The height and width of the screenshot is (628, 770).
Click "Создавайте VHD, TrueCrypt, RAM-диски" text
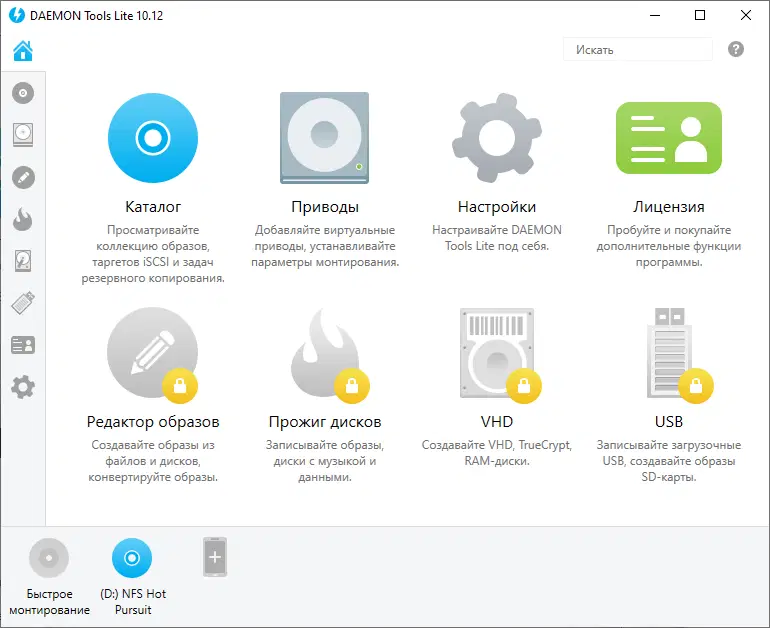(496, 453)
